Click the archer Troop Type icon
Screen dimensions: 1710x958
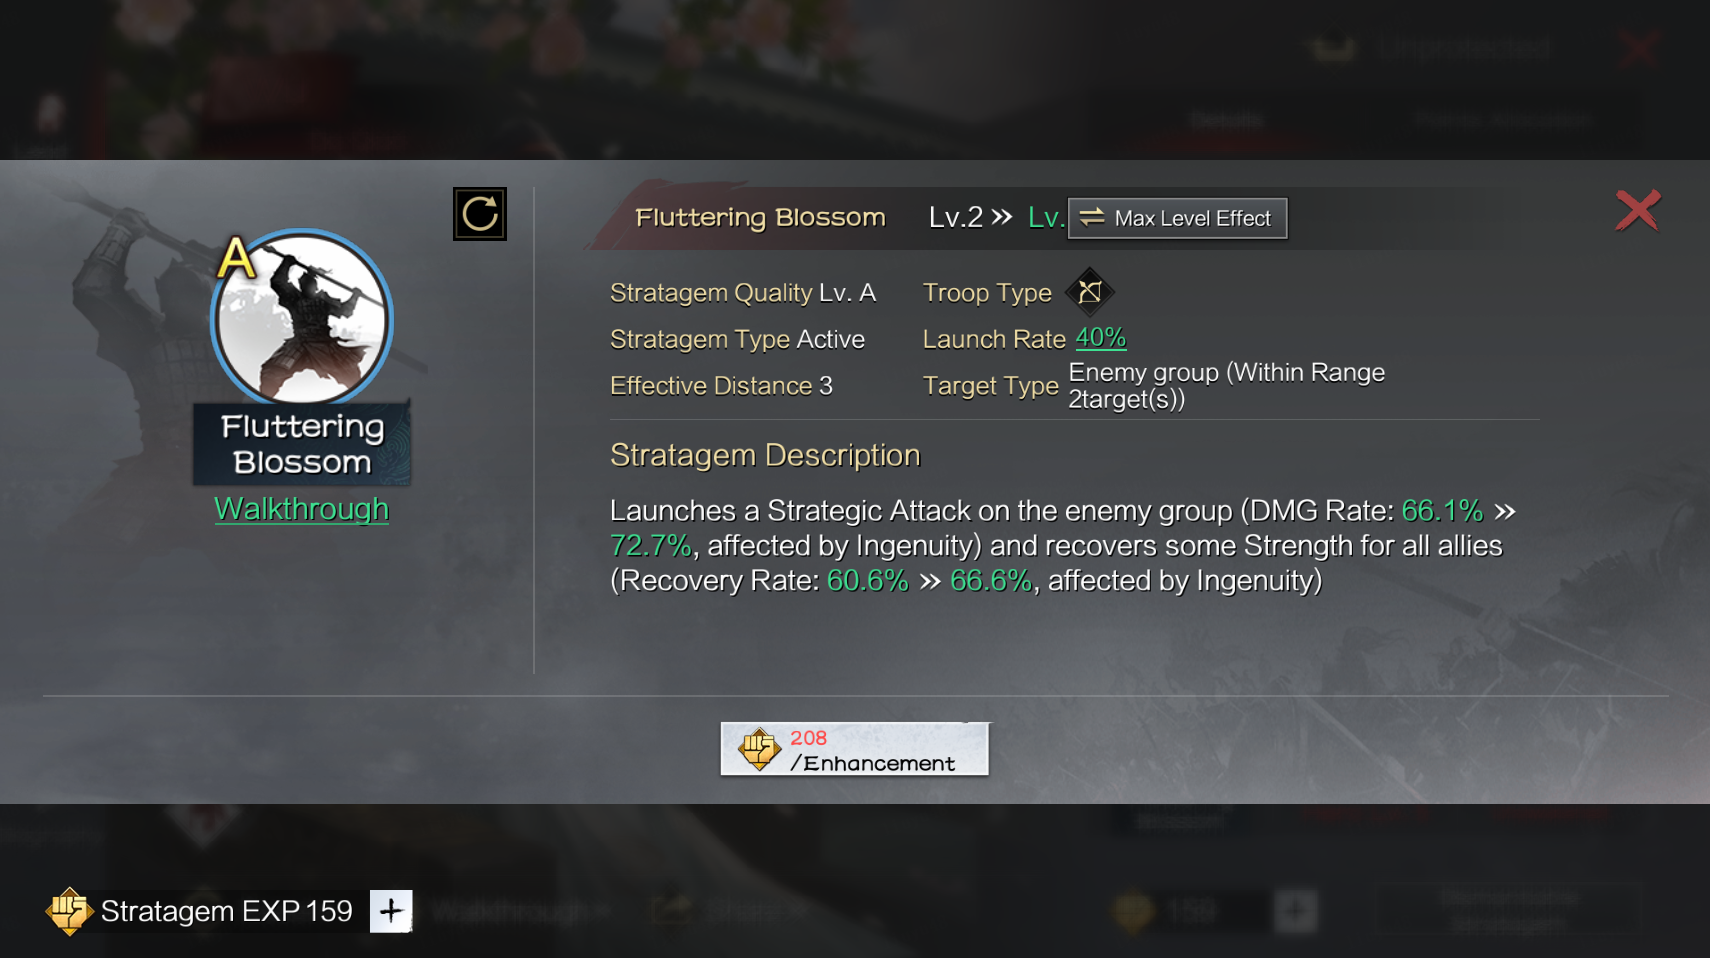pos(1090,292)
